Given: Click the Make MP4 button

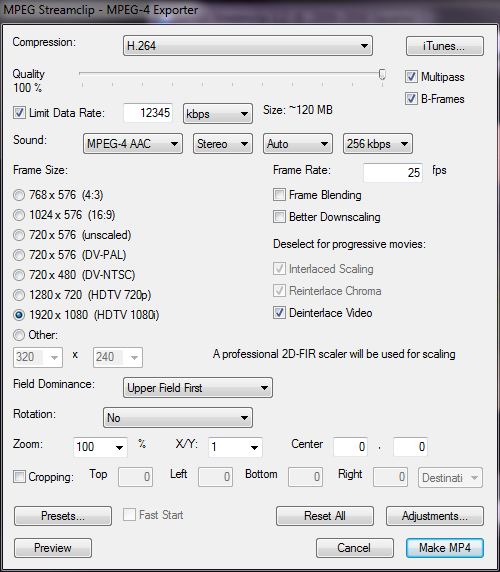Looking at the screenshot, I should (445, 548).
